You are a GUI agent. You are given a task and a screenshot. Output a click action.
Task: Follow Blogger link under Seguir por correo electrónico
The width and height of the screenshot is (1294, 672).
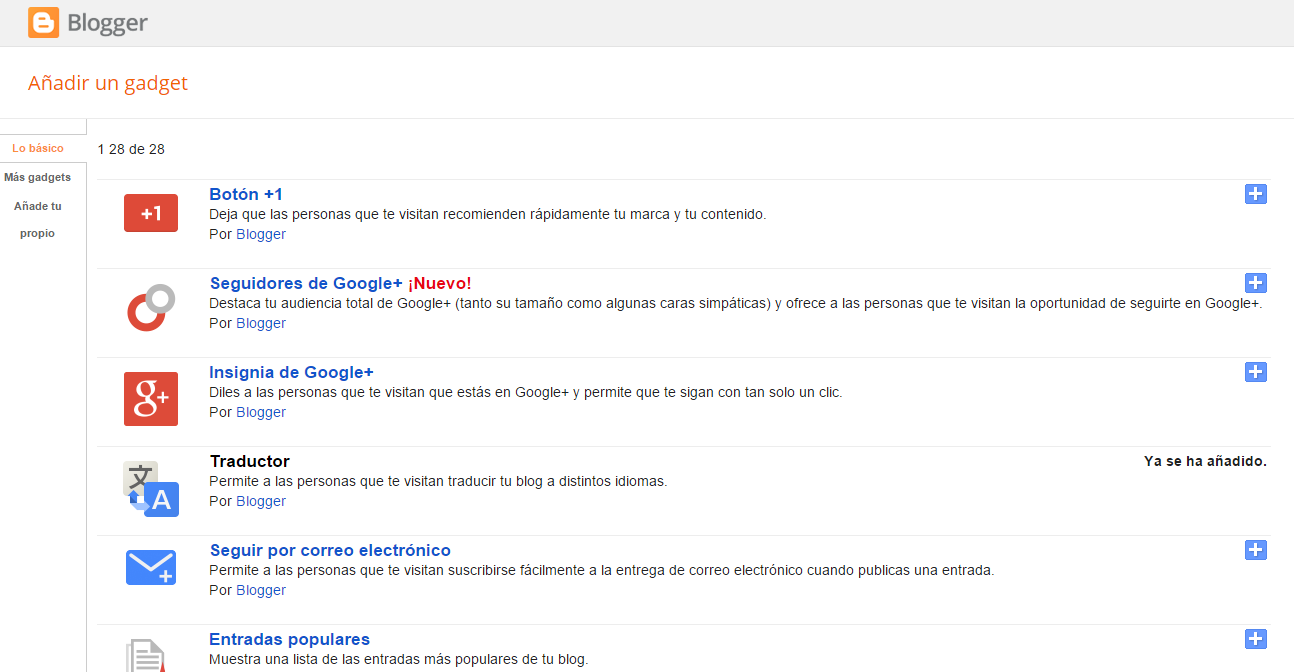[x=261, y=590]
